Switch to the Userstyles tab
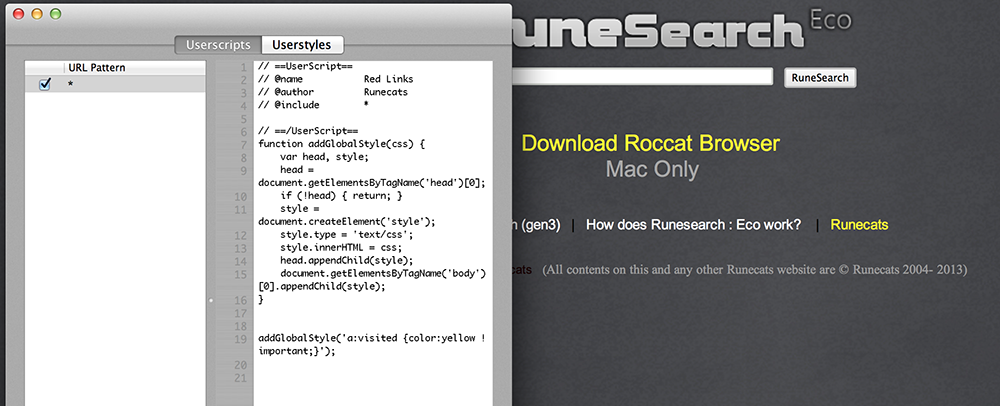Image resolution: width=1000 pixels, height=406 pixels. (x=302, y=45)
